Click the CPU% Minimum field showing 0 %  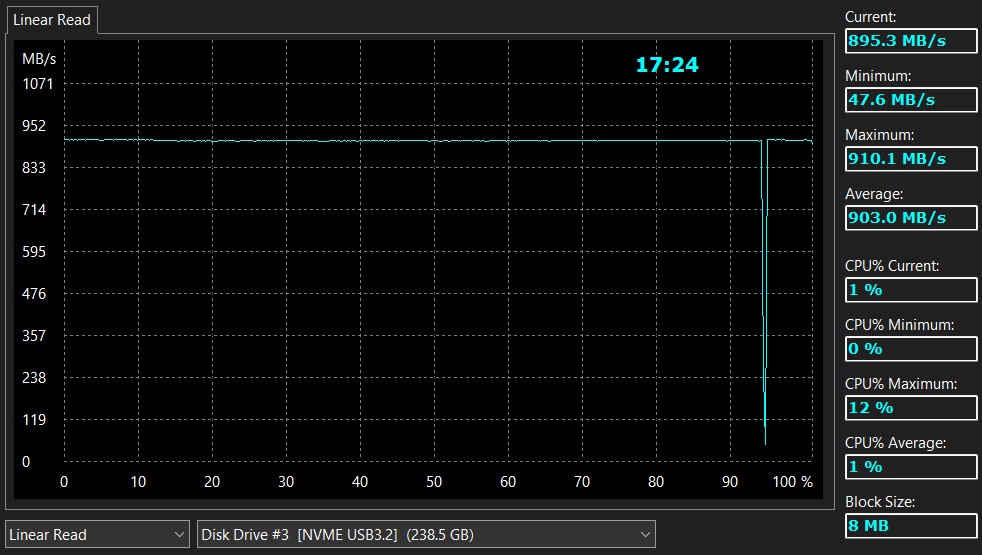pyautogui.click(x=911, y=348)
